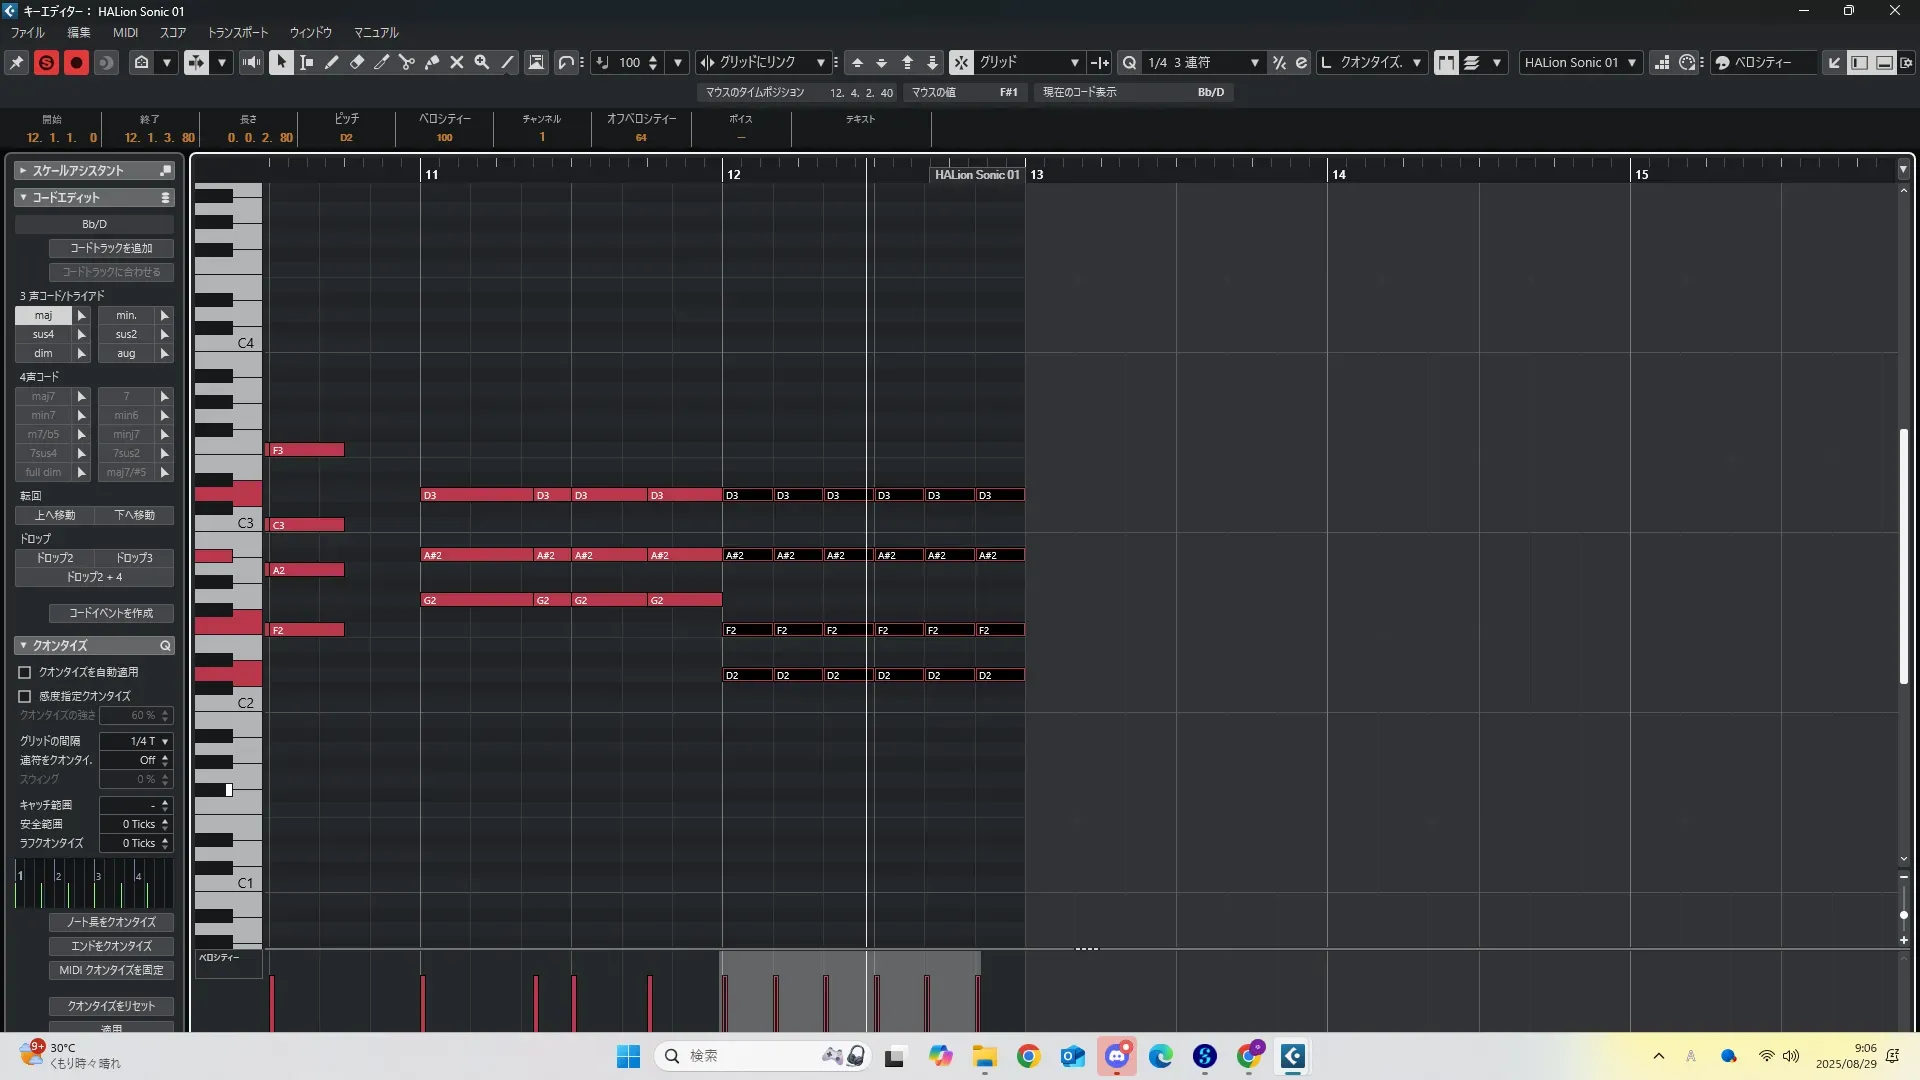Toggle the Snap on/off button
Screen dimensions: 1920x1080
tap(961, 62)
